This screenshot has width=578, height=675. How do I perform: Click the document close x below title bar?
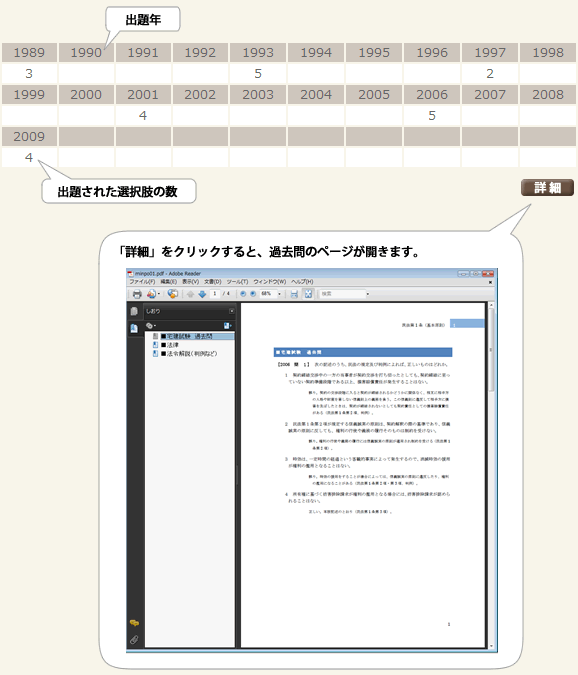coord(490,282)
